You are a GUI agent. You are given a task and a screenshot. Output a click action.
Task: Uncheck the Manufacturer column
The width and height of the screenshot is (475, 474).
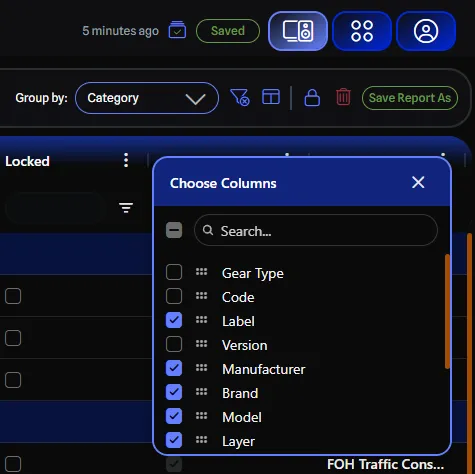174,368
